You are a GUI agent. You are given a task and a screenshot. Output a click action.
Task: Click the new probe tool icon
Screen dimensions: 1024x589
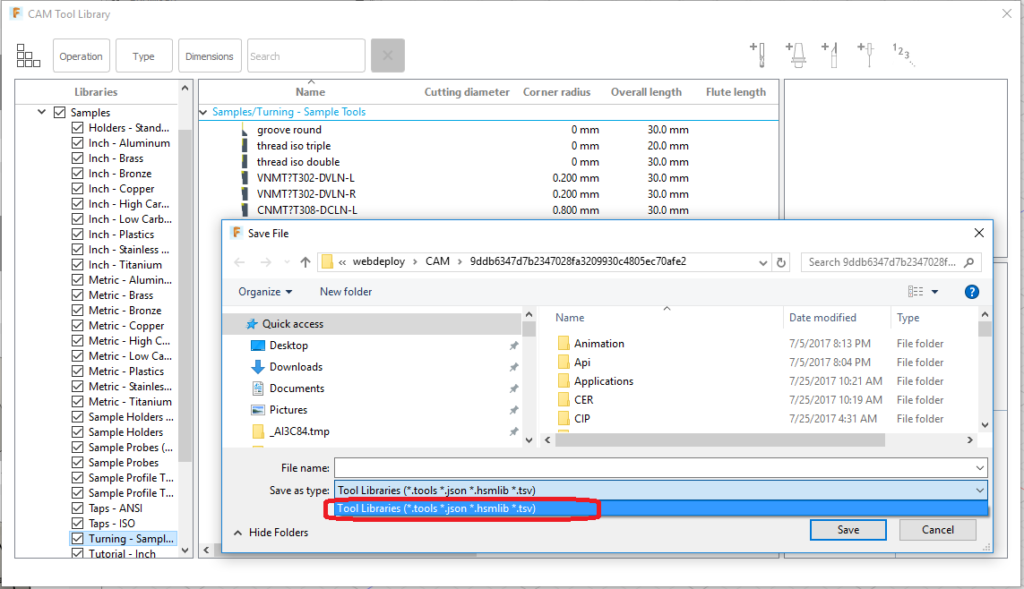(x=866, y=55)
